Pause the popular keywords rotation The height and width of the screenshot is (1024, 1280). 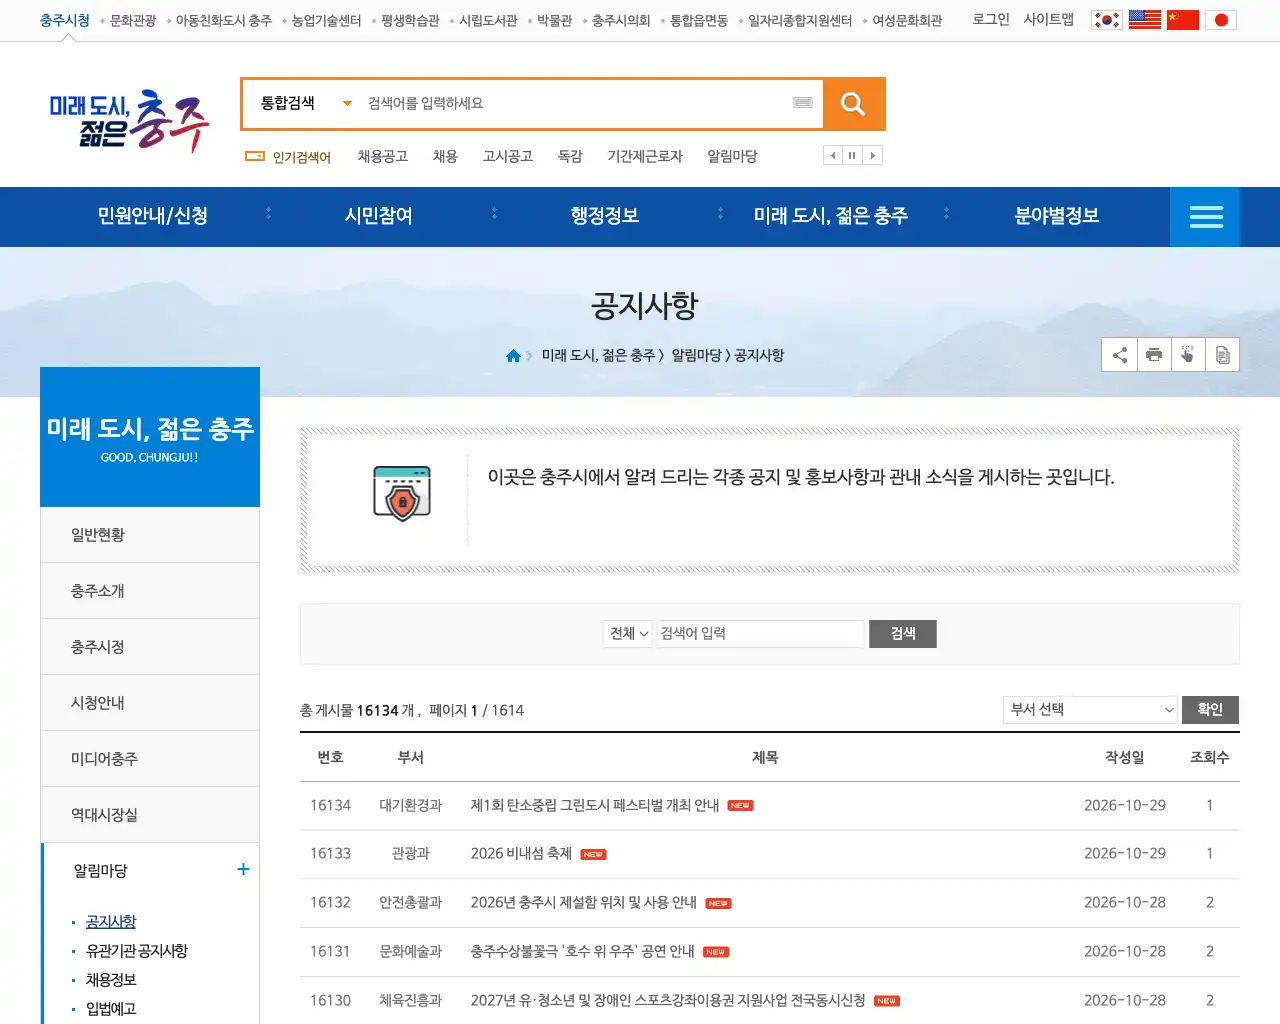tap(853, 155)
